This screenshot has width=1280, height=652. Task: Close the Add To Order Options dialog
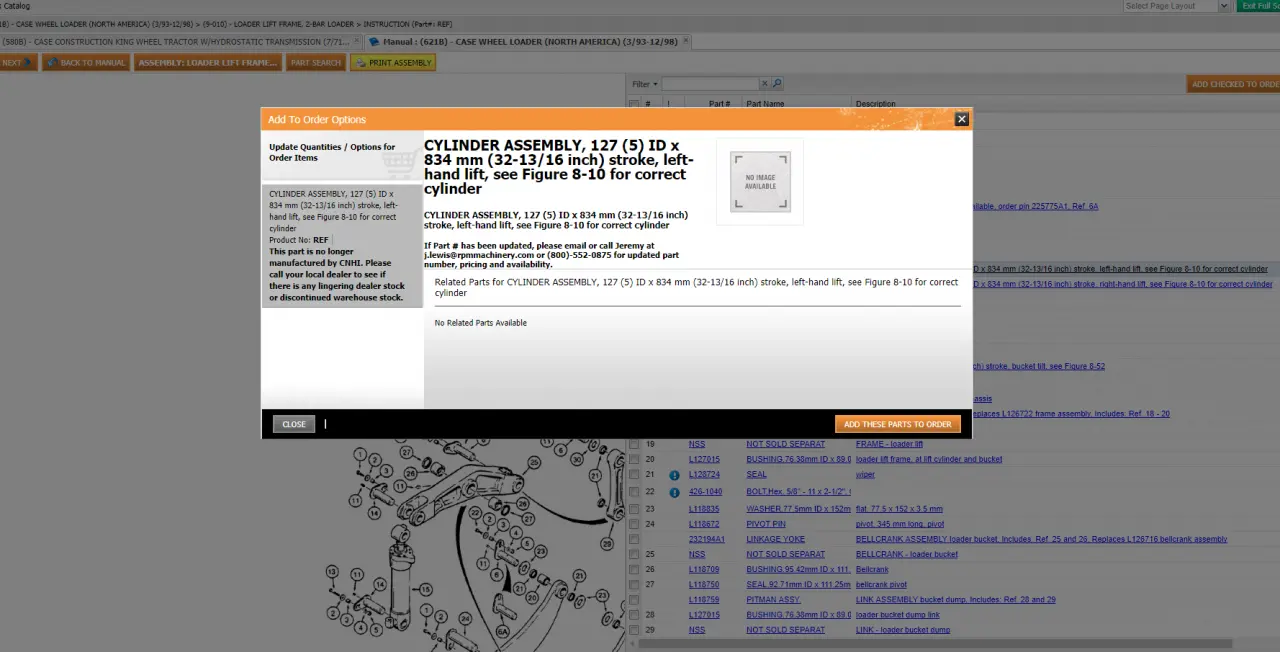click(961, 119)
